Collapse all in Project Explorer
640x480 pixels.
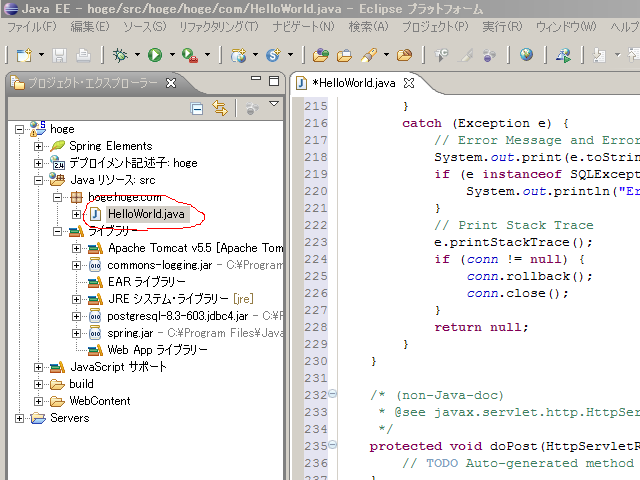pyautogui.click(x=197, y=108)
